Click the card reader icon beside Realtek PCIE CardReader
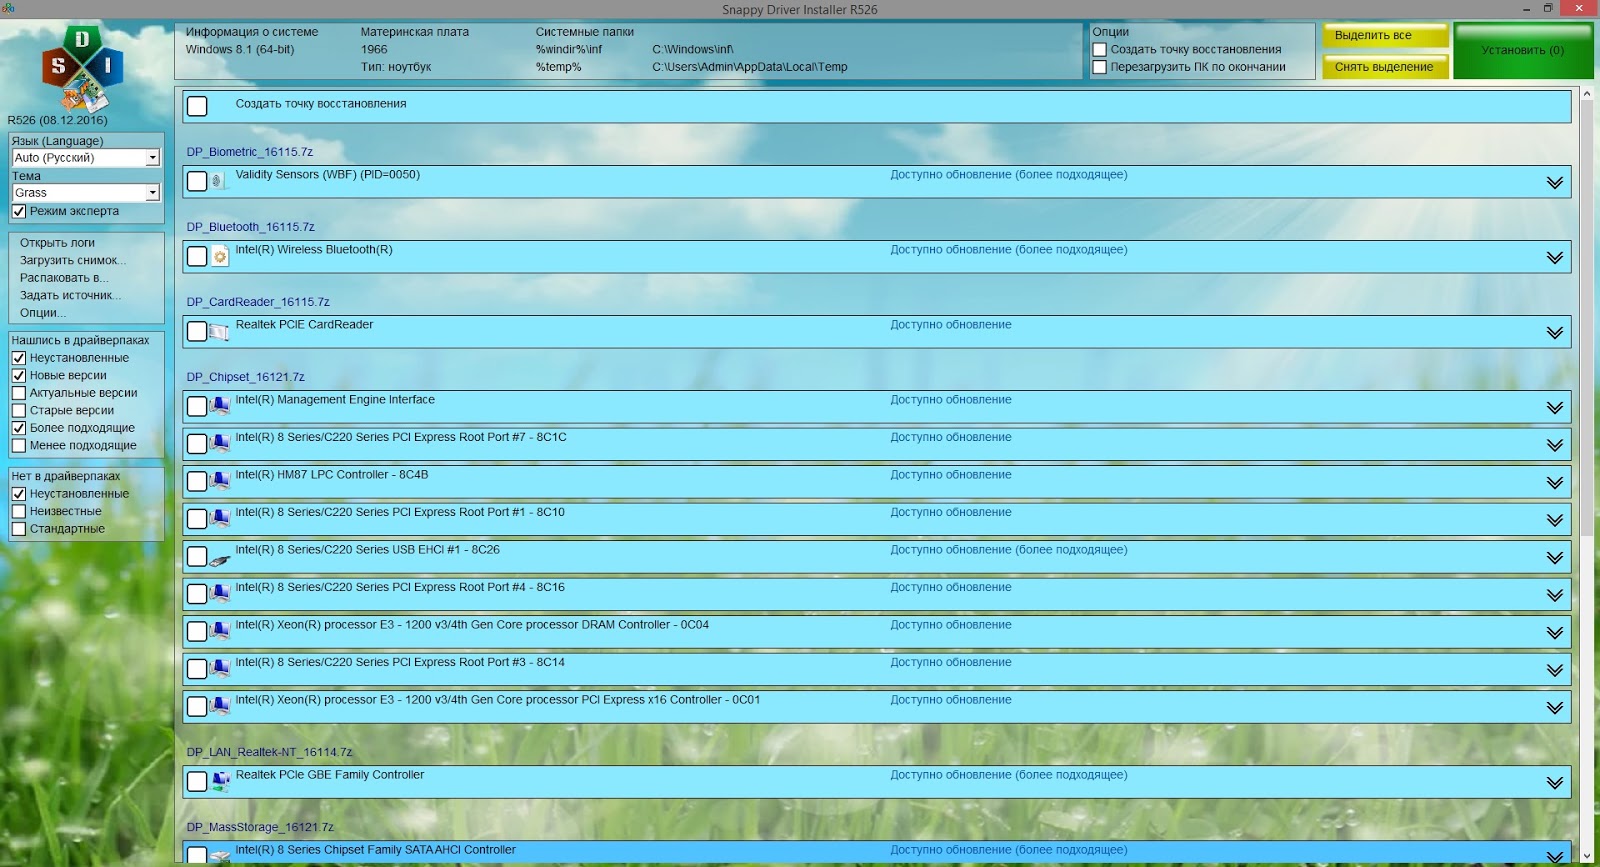This screenshot has width=1600, height=867. point(219,331)
